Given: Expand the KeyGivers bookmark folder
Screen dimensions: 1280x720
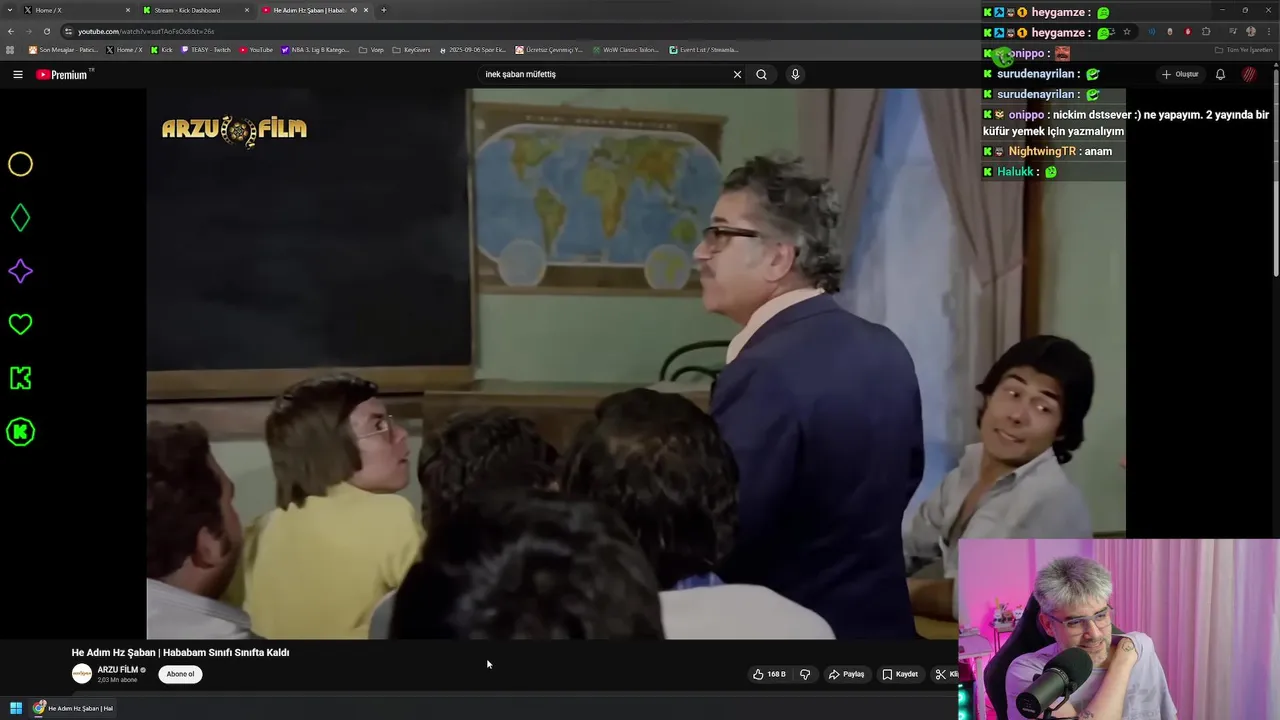Looking at the screenshot, I should pos(411,50).
